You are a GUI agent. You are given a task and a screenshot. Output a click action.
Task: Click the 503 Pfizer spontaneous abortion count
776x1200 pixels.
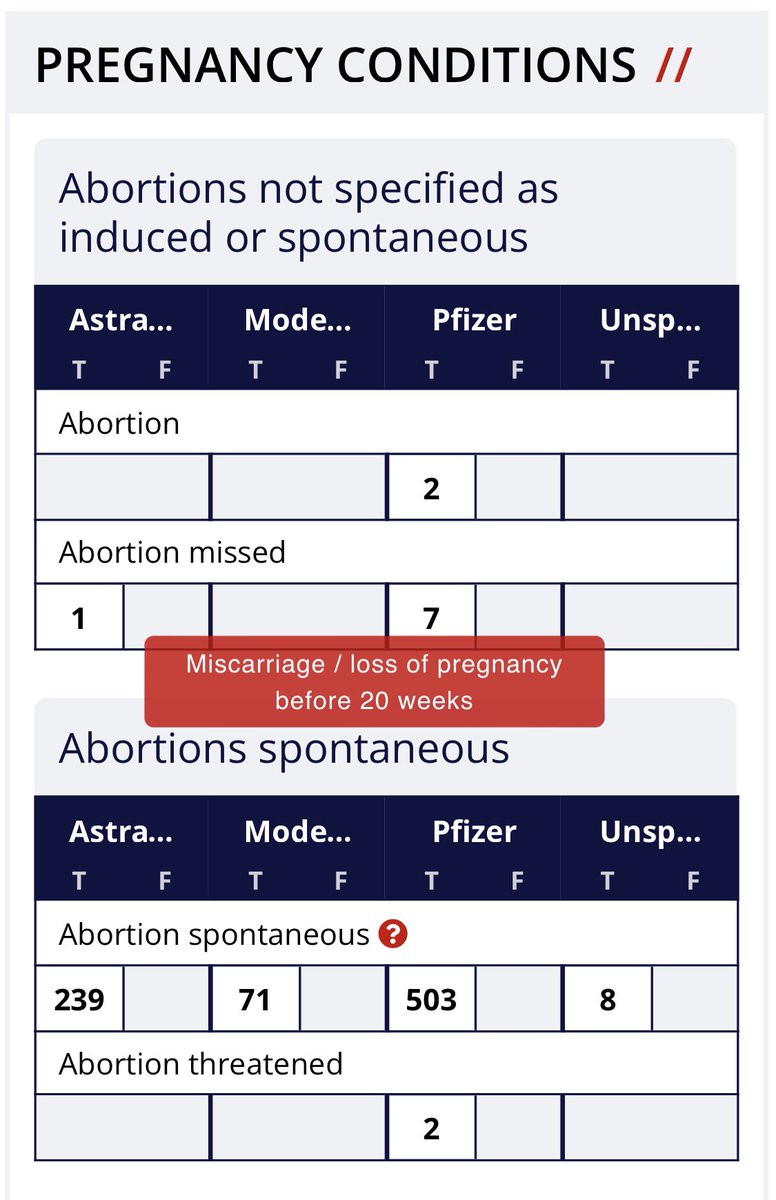[x=431, y=999]
